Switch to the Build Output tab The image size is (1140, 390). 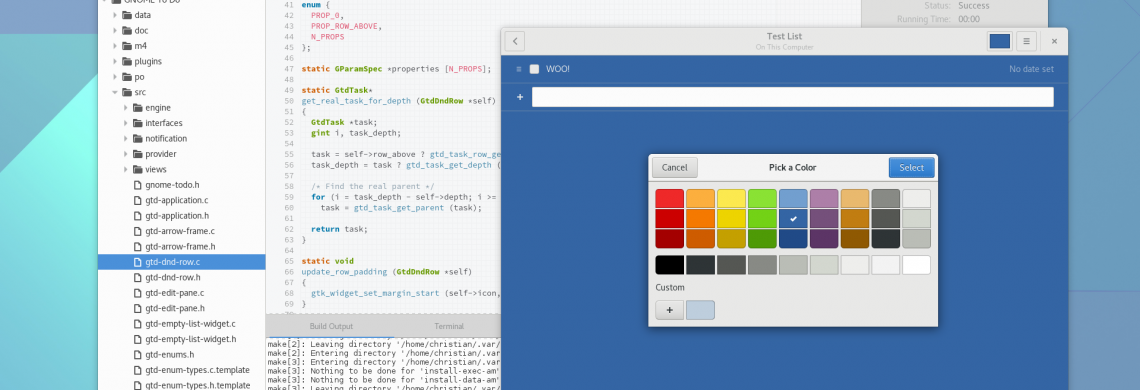pyautogui.click(x=331, y=326)
